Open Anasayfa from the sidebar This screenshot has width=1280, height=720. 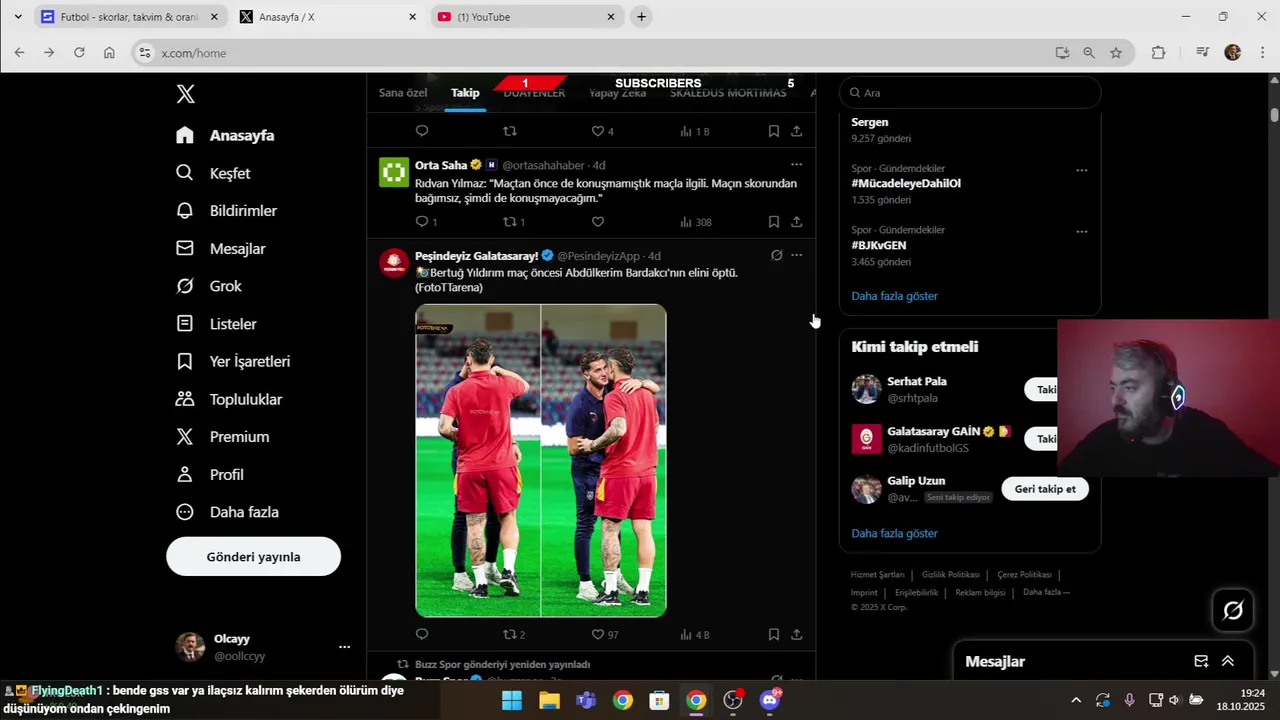tap(225, 135)
